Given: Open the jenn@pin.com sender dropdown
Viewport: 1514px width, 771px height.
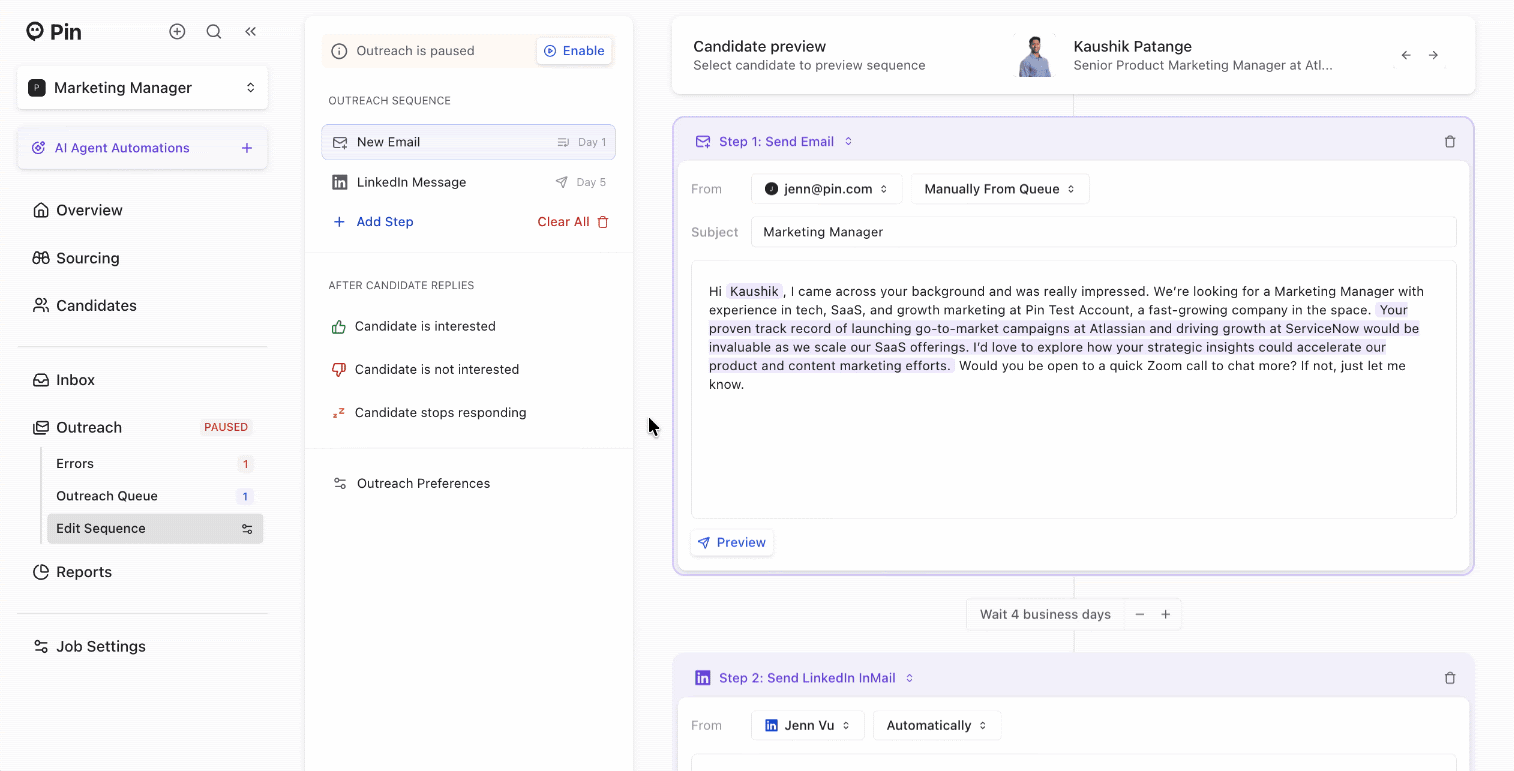Looking at the screenshot, I should pos(826,189).
